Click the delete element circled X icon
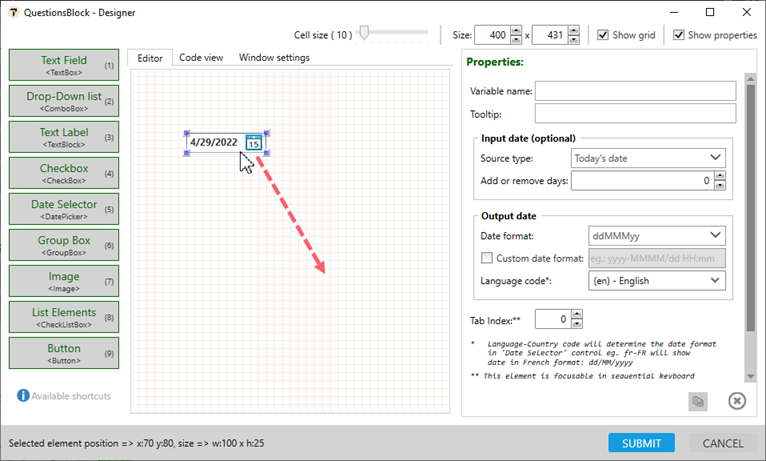The width and height of the screenshot is (766, 461). [737, 401]
